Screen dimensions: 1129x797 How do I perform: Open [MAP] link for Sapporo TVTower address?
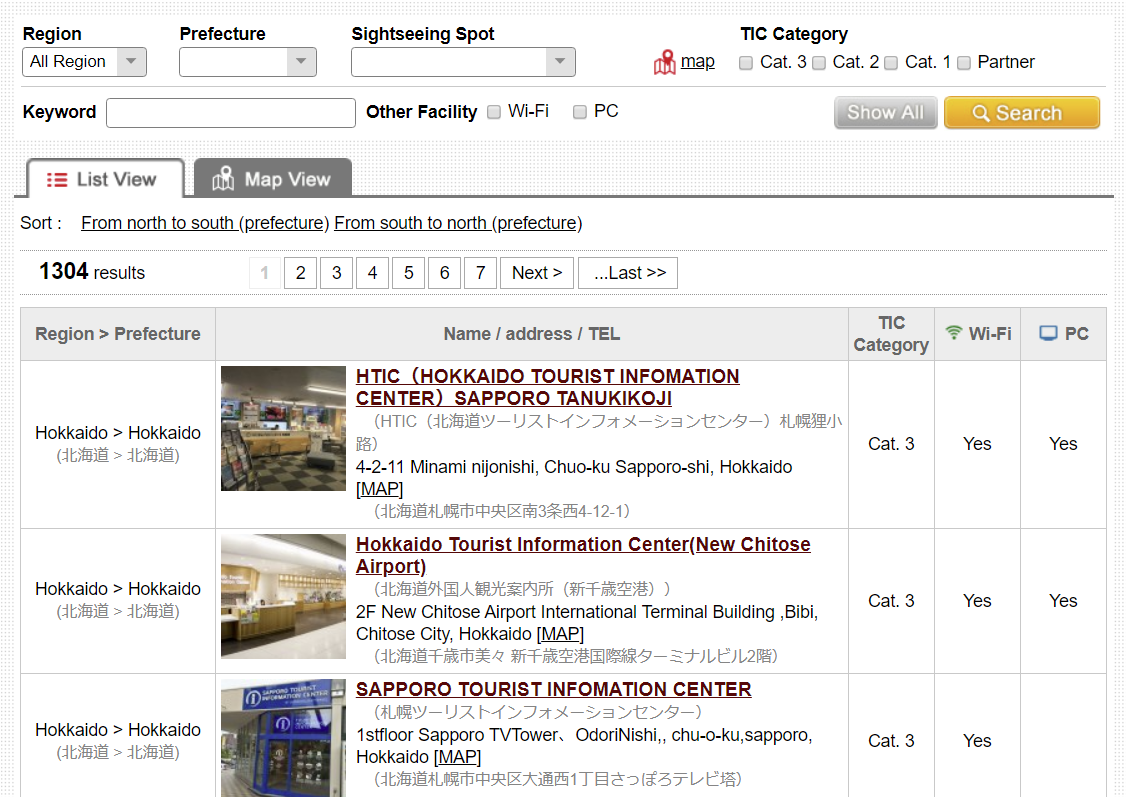point(457,757)
